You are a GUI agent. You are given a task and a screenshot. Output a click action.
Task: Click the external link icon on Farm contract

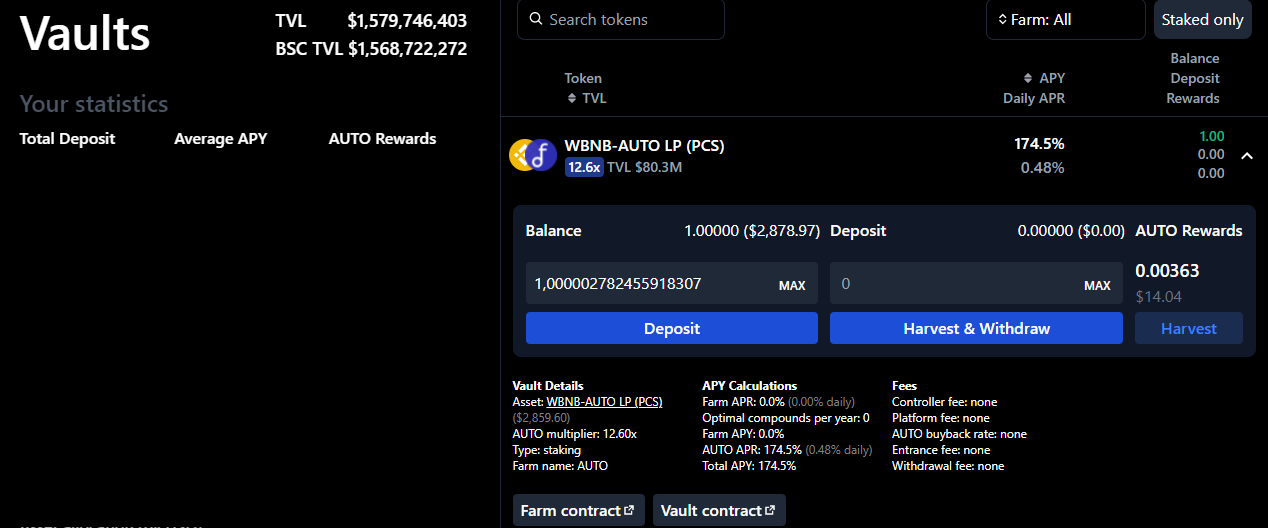point(629,510)
